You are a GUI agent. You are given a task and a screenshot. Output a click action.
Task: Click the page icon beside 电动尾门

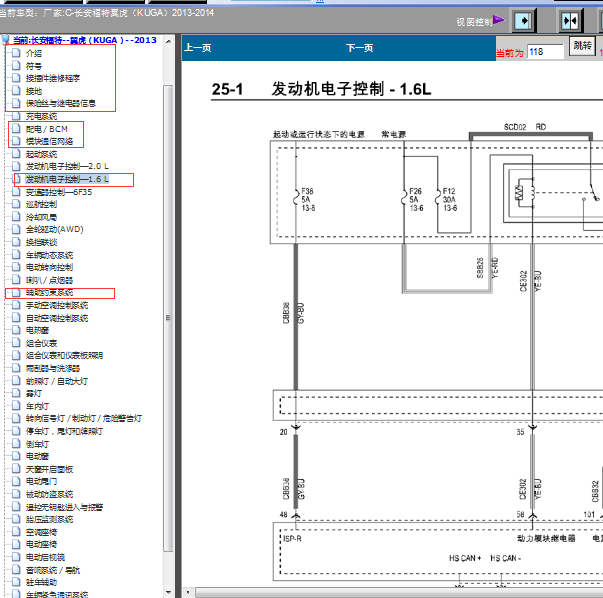click(16, 481)
